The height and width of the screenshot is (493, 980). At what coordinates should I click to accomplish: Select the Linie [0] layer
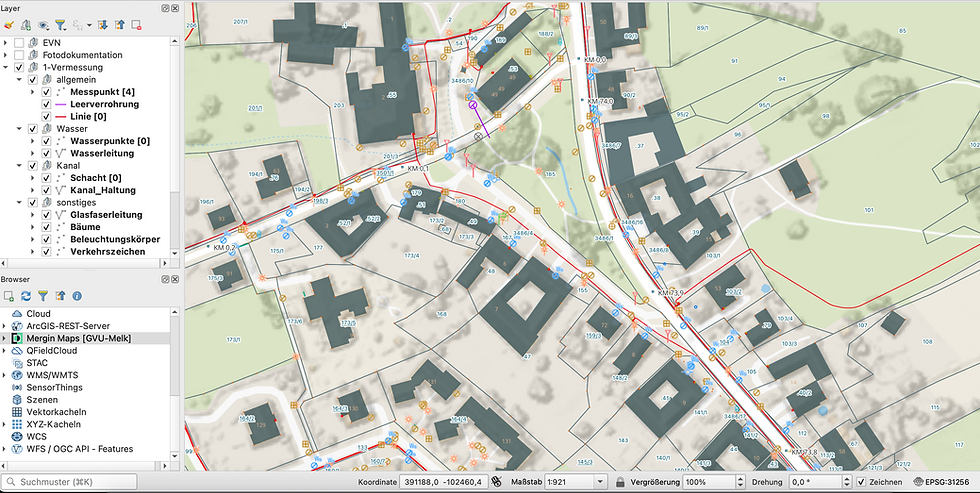88,116
